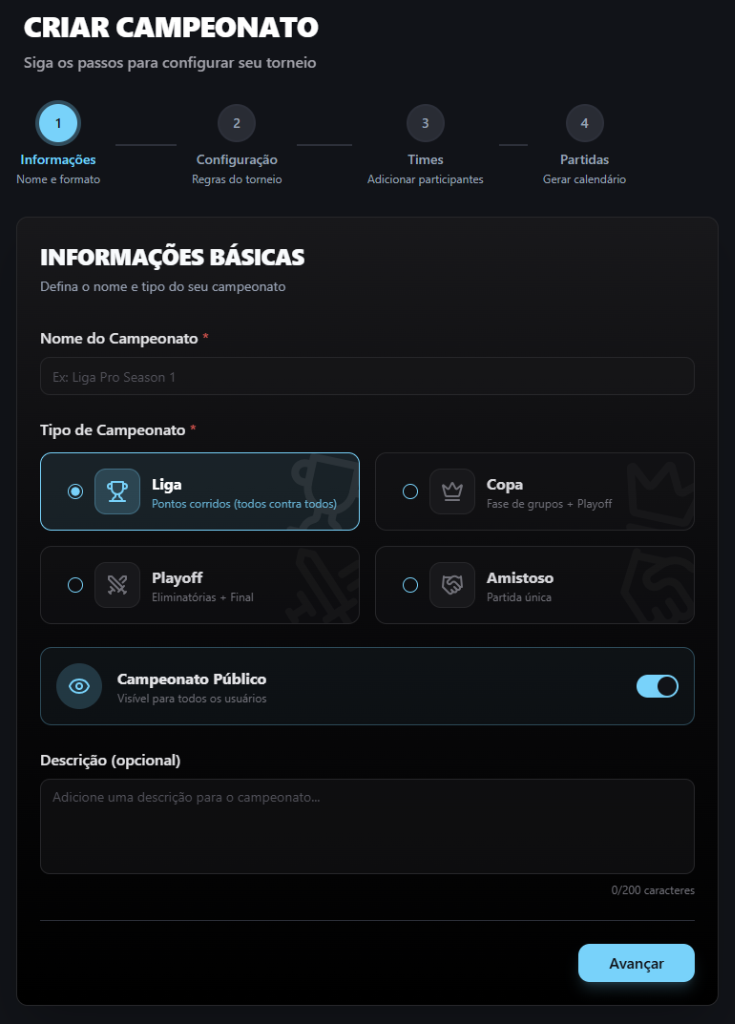Click into the Descrição text area
This screenshot has width=735, height=1024.
[x=367, y=826]
